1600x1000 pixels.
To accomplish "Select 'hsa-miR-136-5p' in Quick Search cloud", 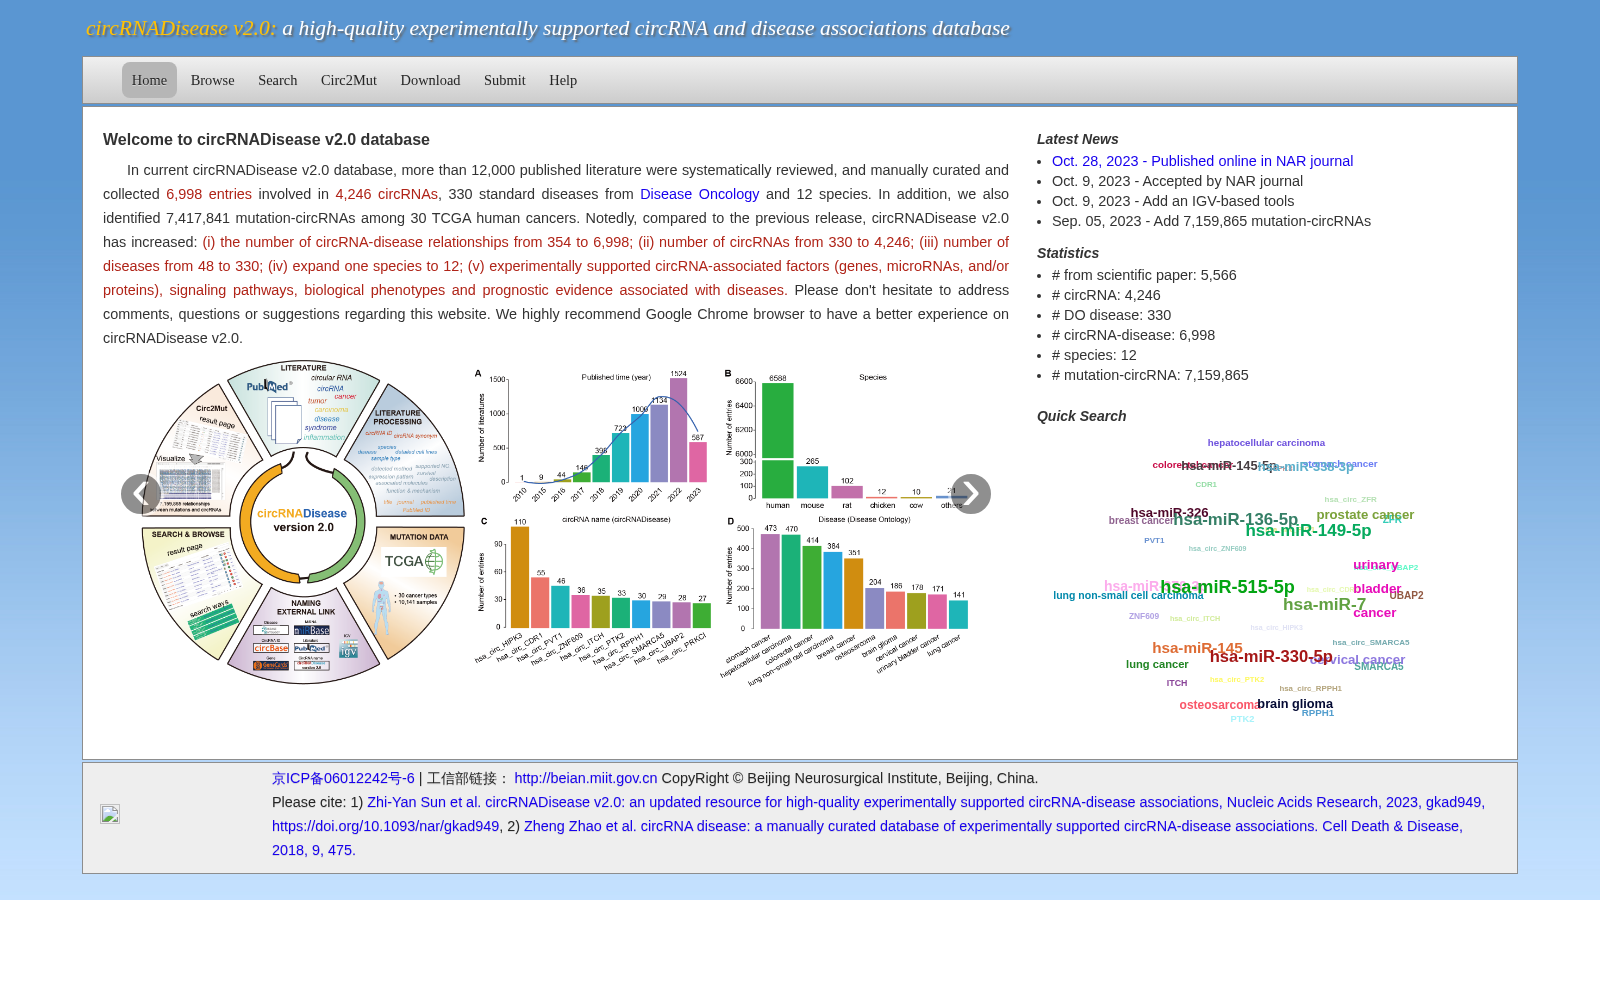I will point(1235,519).
